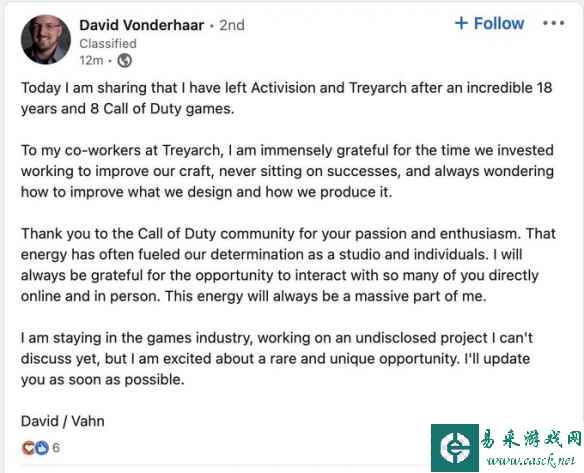
Task: Click the David Vonderhaar name link
Action: pyautogui.click(x=142, y=25)
